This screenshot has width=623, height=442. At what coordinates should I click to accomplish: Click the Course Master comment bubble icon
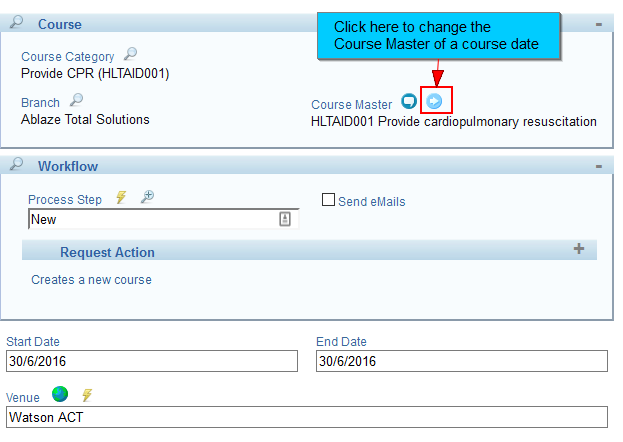408,101
